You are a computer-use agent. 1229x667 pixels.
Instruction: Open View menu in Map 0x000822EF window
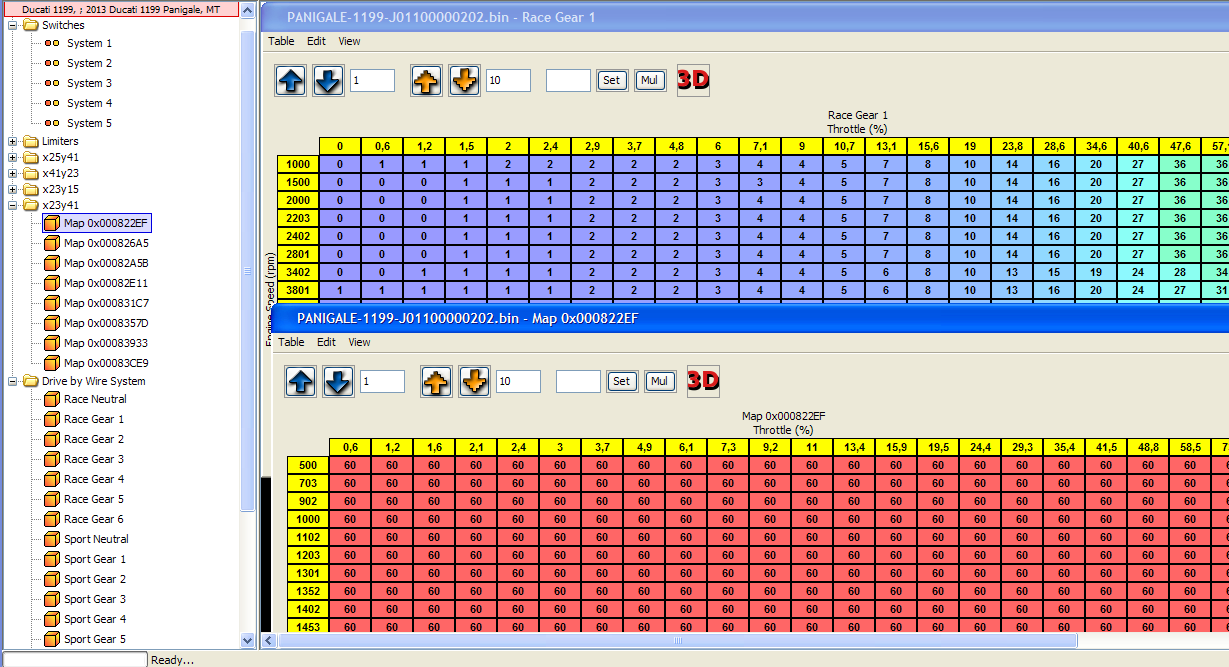[x=359, y=342]
